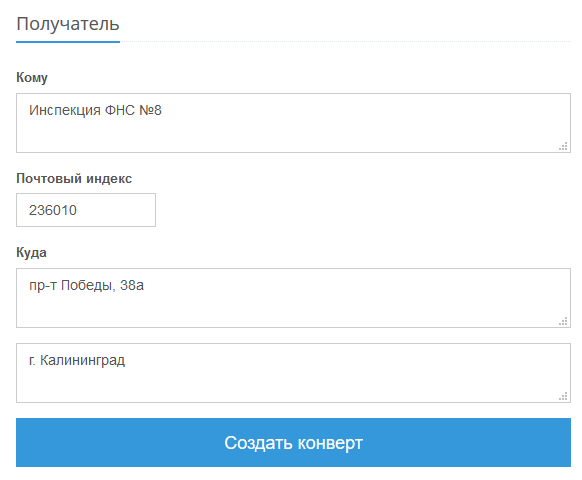
Task: Place cursor after 38а in address field
Action: 144,285
